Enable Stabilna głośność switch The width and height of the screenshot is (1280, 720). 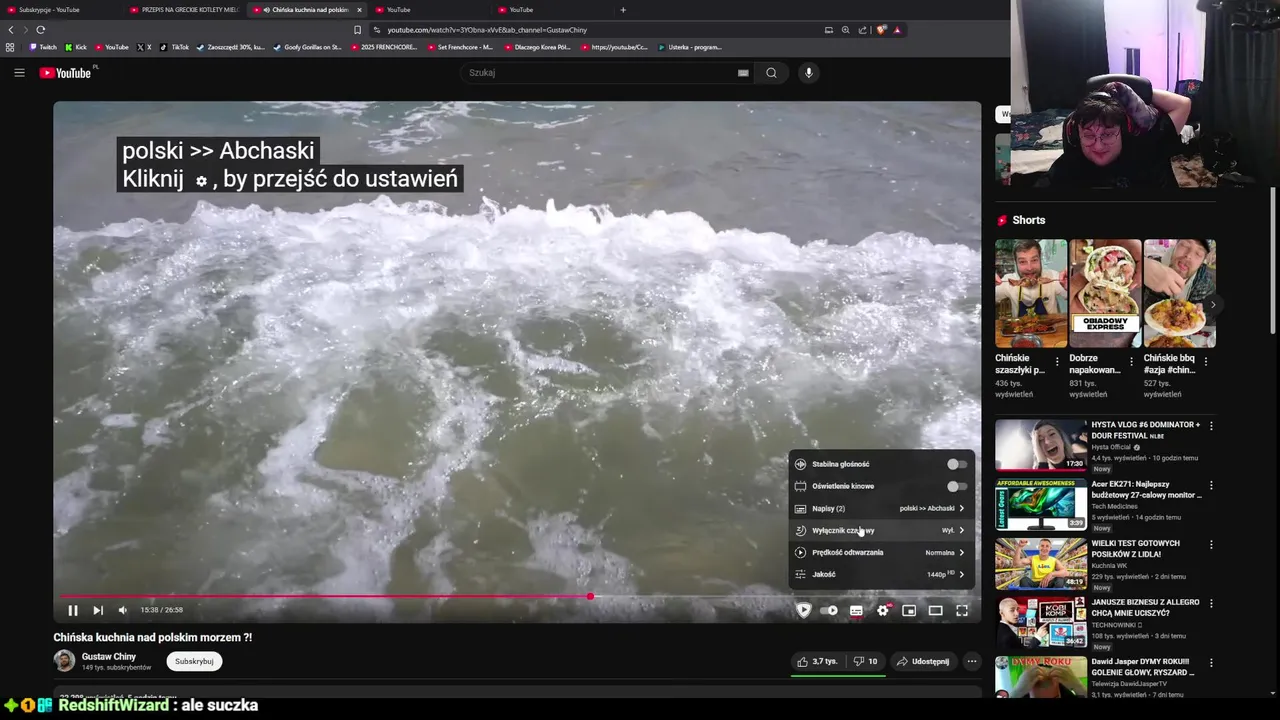[957, 464]
